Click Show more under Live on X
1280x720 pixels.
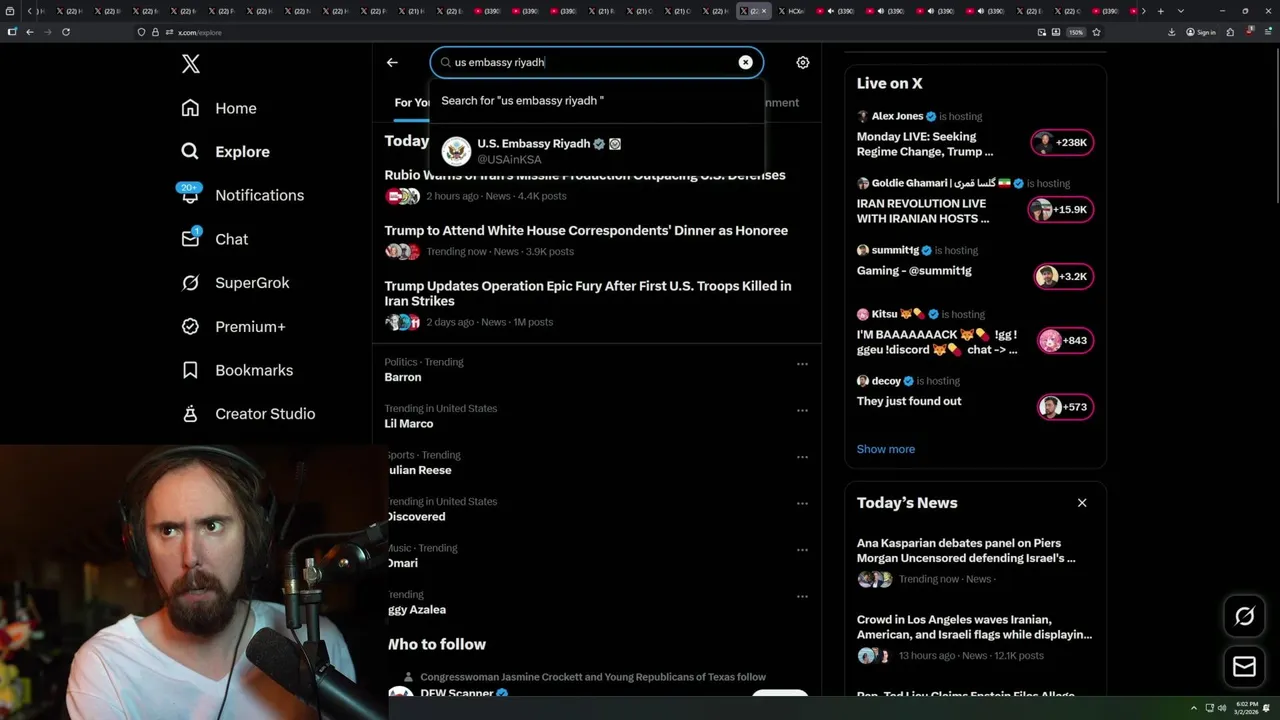click(x=886, y=449)
